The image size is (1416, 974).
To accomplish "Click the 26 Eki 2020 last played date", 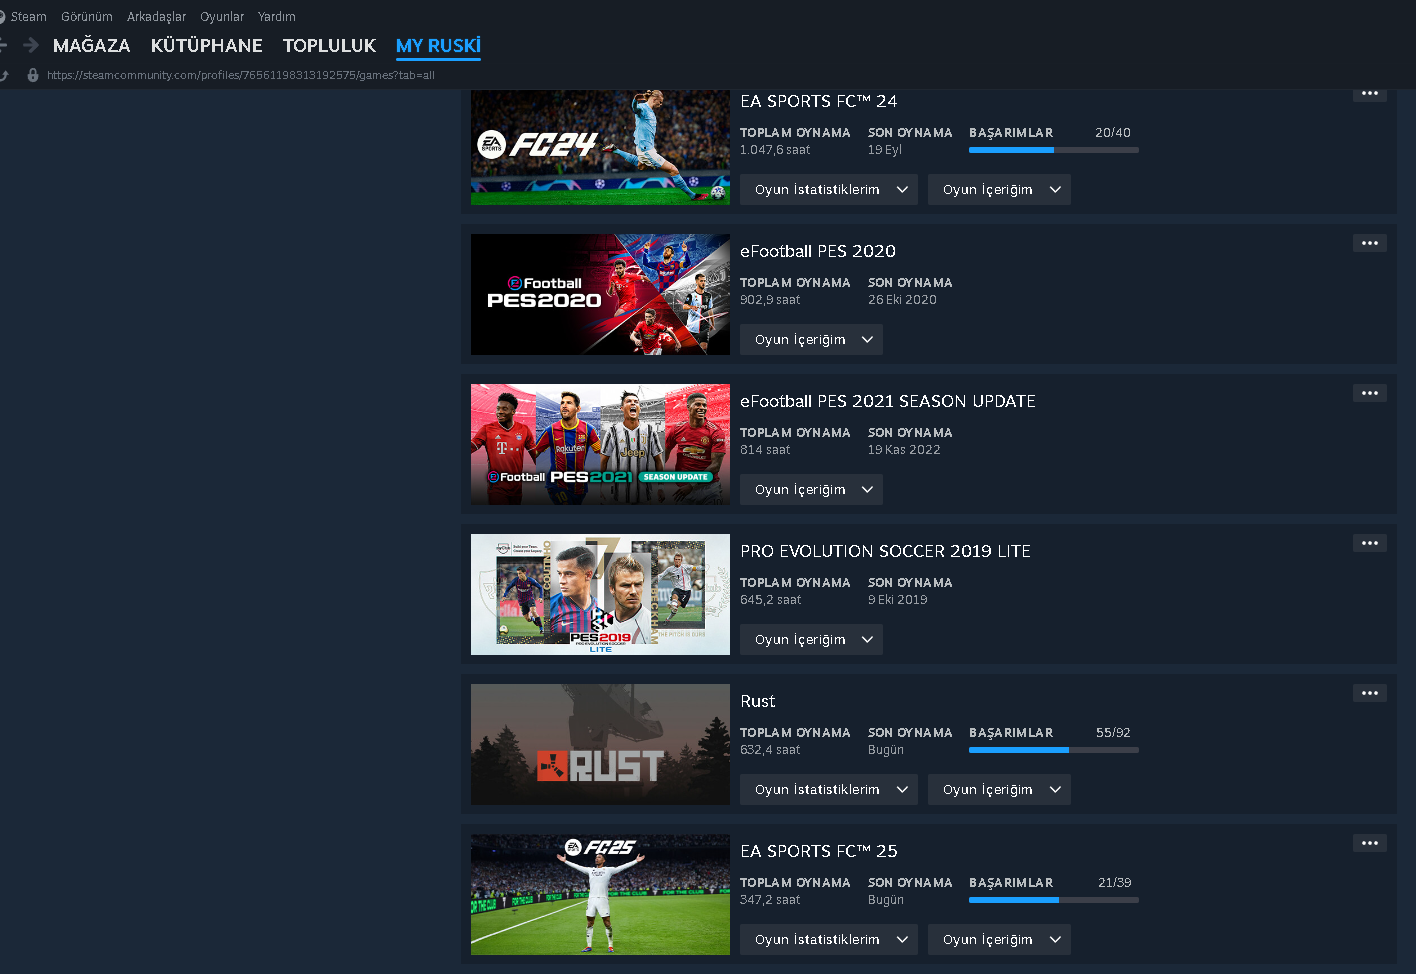I will [902, 300].
